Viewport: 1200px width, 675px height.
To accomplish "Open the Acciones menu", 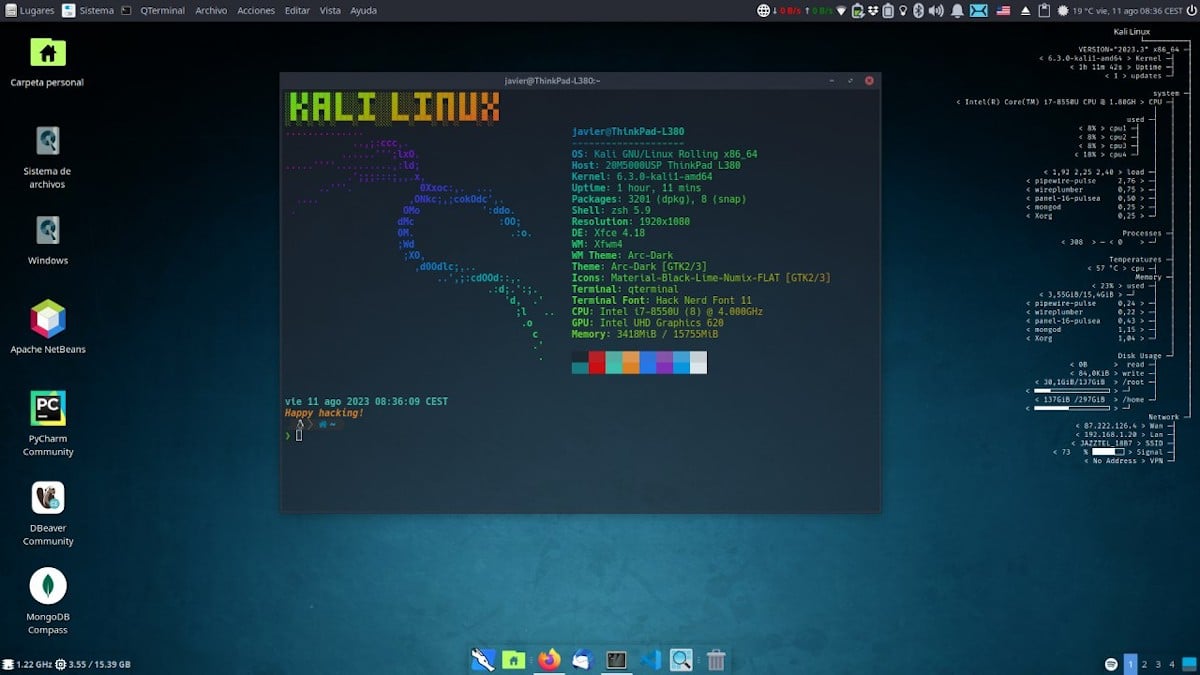I will coord(256,10).
